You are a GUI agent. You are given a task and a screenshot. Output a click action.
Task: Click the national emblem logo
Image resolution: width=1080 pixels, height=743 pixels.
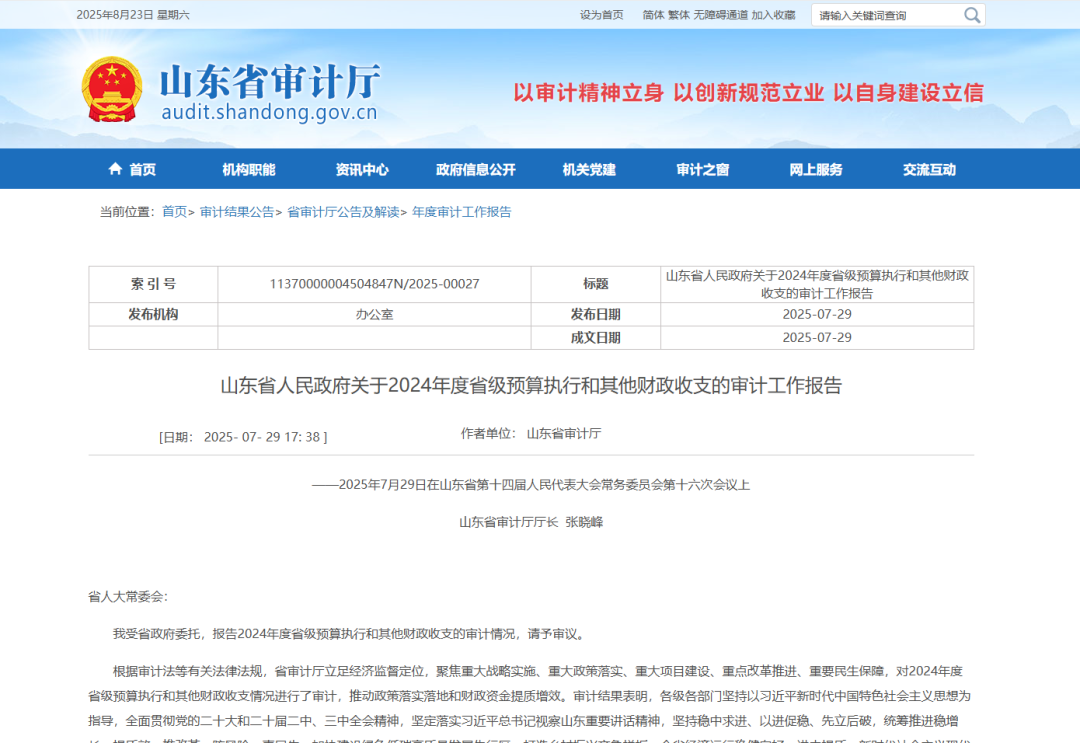pos(112,90)
